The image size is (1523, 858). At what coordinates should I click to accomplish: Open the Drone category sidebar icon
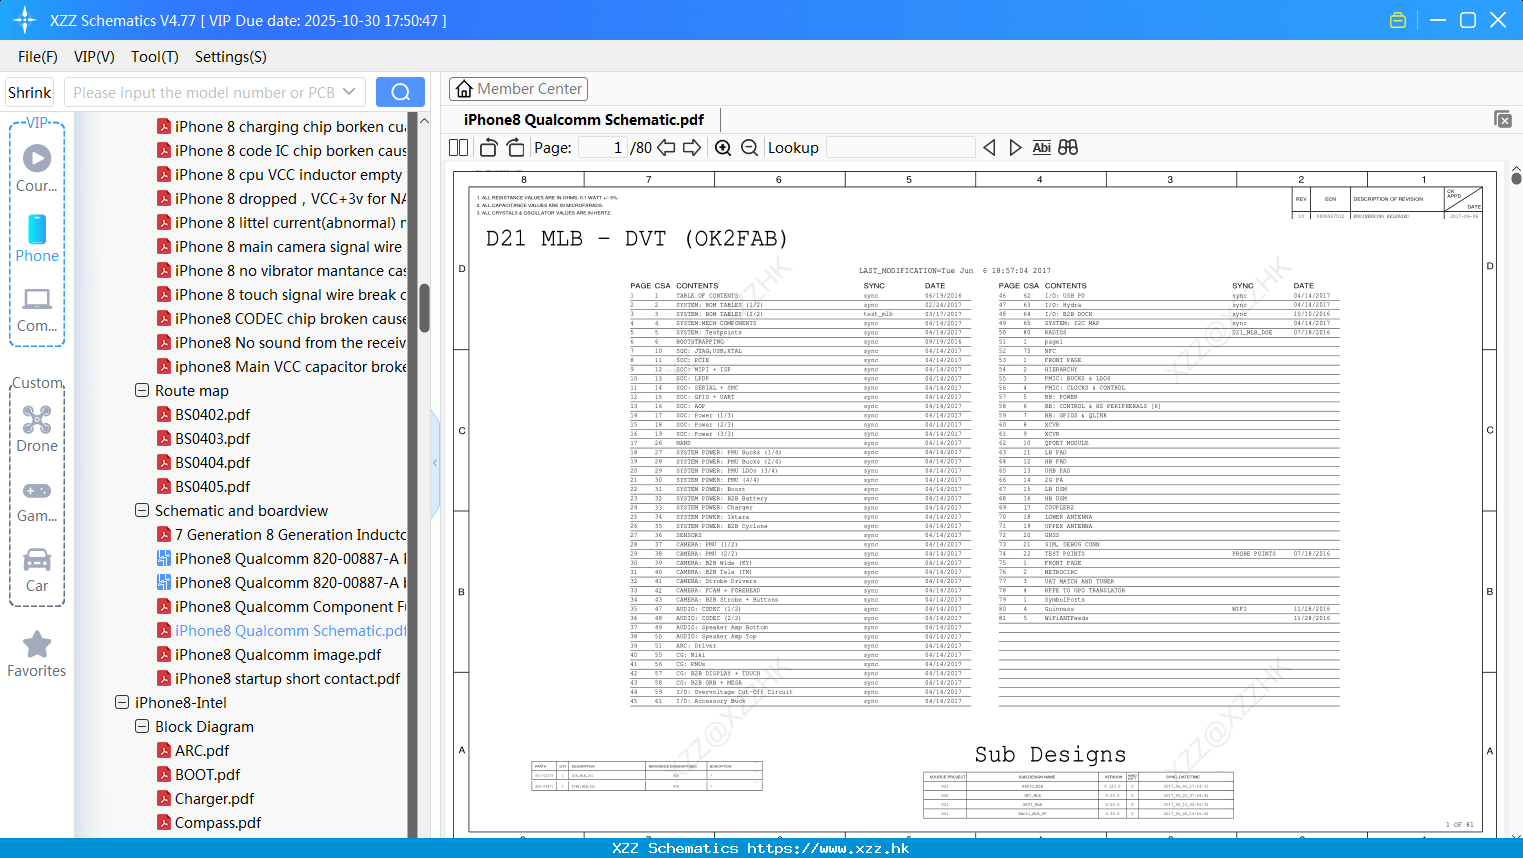37,429
